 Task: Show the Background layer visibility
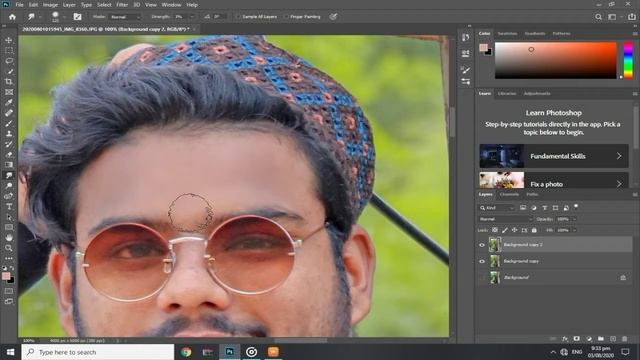pos(482,278)
